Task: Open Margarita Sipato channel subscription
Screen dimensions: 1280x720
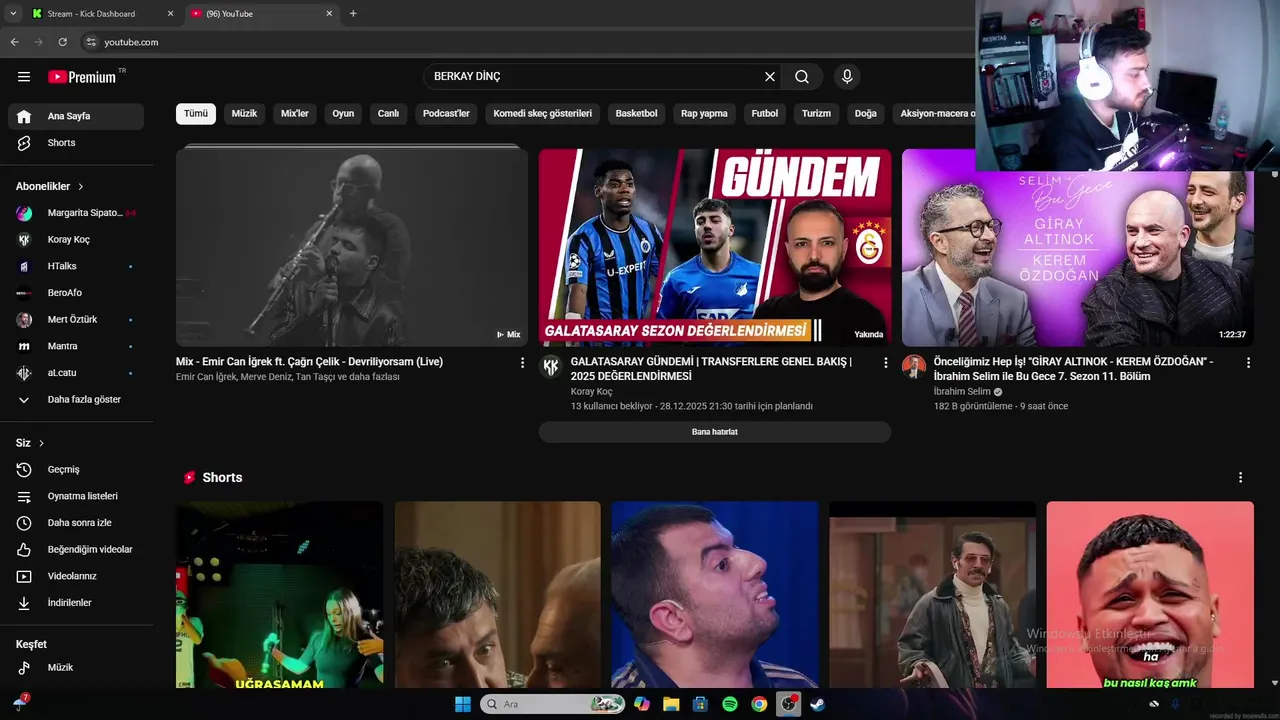Action: point(76,213)
